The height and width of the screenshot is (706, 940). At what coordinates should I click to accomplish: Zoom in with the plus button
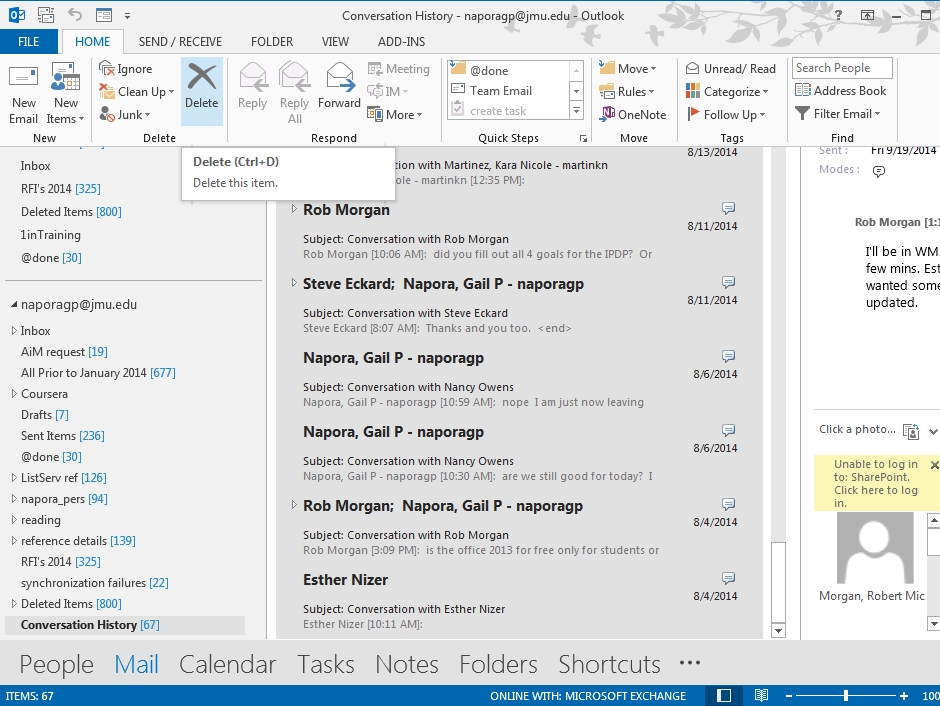[903, 696]
